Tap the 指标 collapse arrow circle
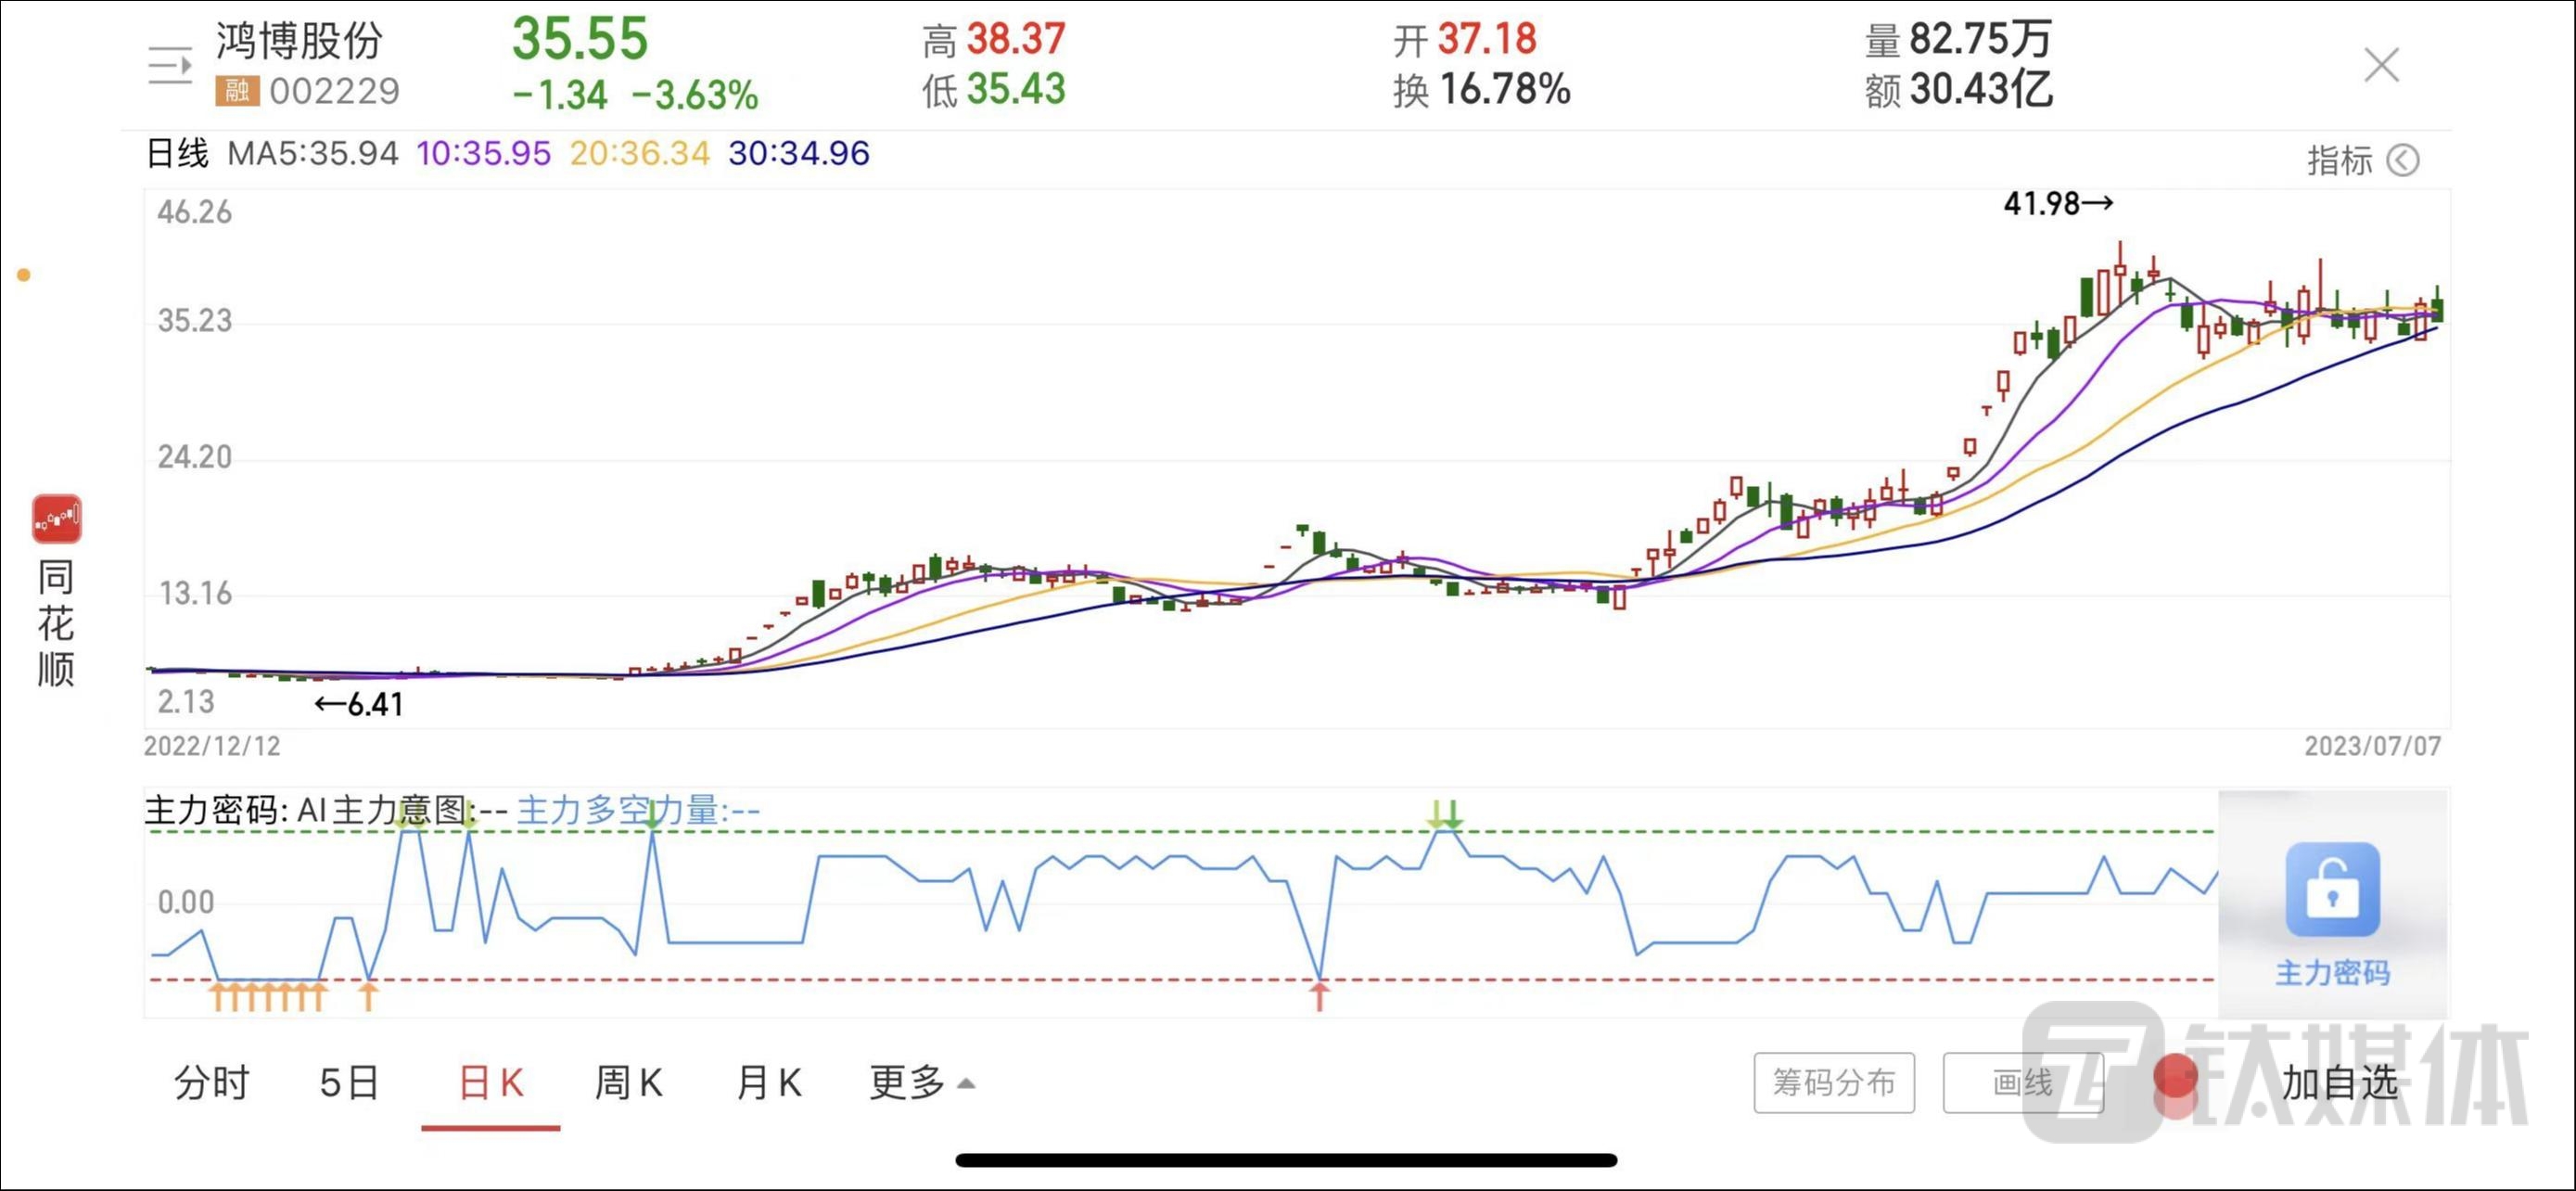Viewport: 2576px width, 1191px height. pyautogui.click(x=2403, y=160)
